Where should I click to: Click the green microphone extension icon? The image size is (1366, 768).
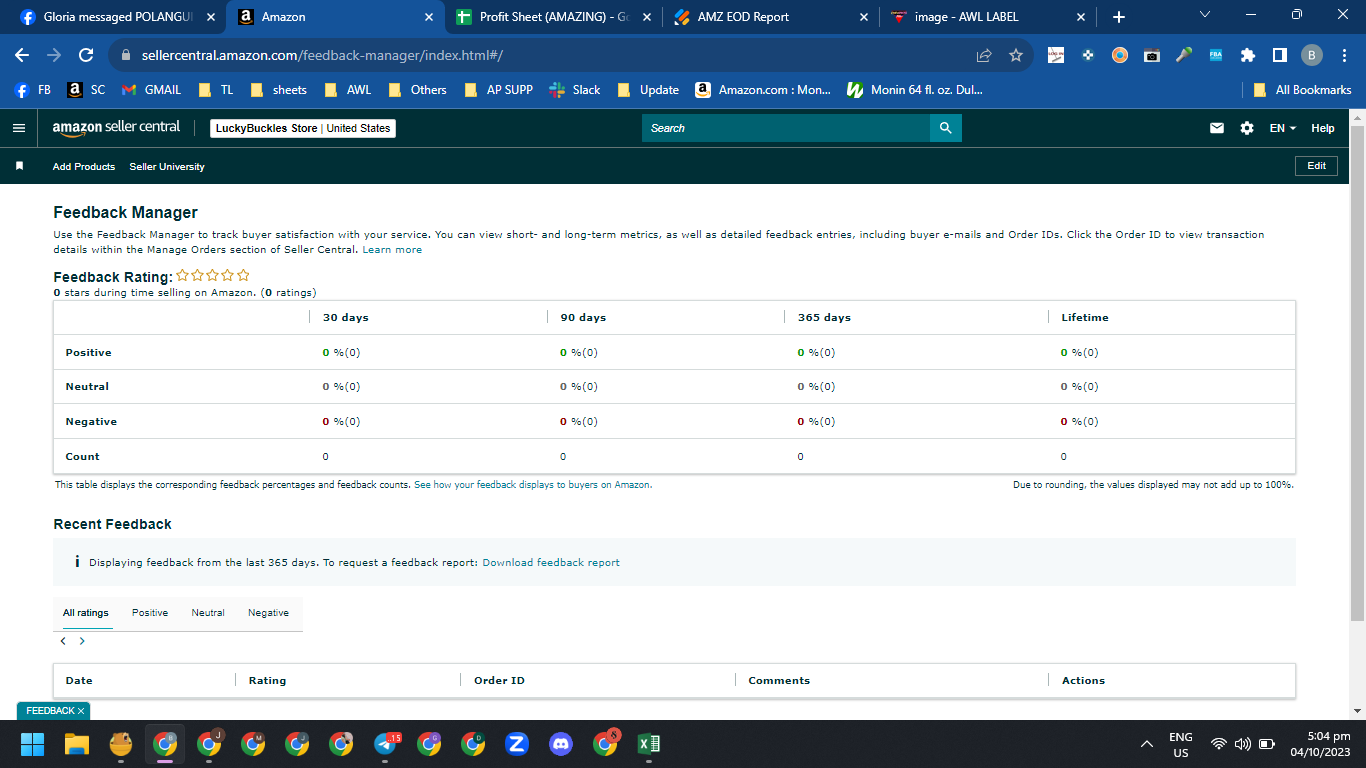tap(1184, 56)
